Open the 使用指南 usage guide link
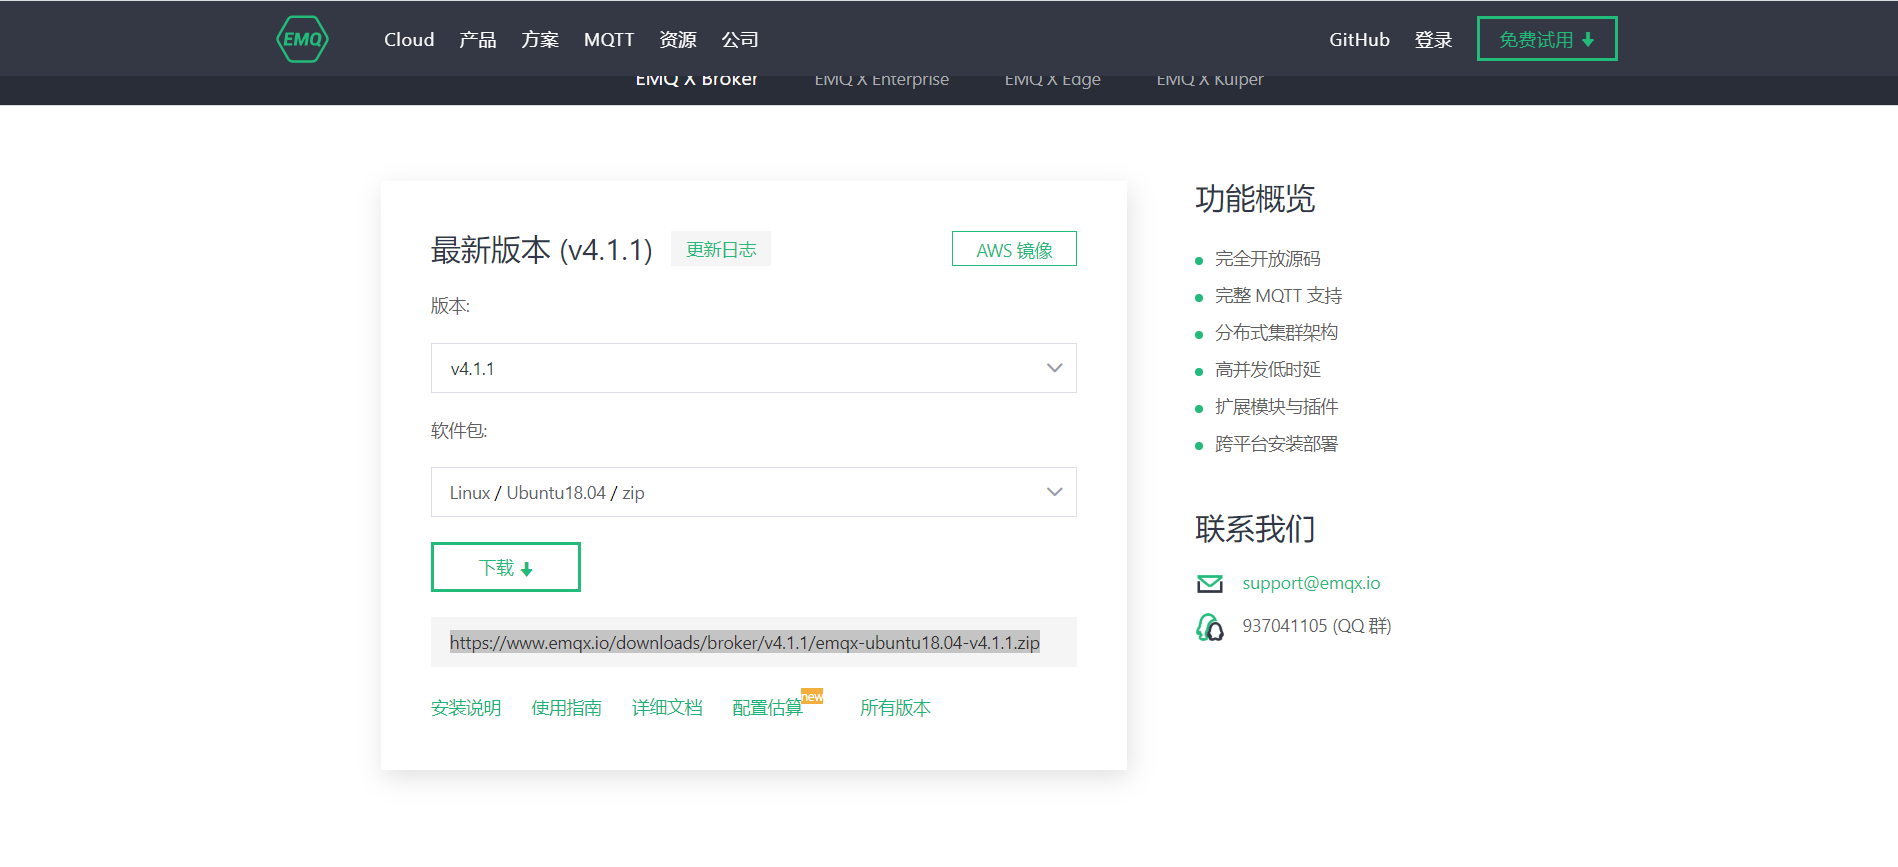The width and height of the screenshot is (1898, 867). click(x=567, y=708)
